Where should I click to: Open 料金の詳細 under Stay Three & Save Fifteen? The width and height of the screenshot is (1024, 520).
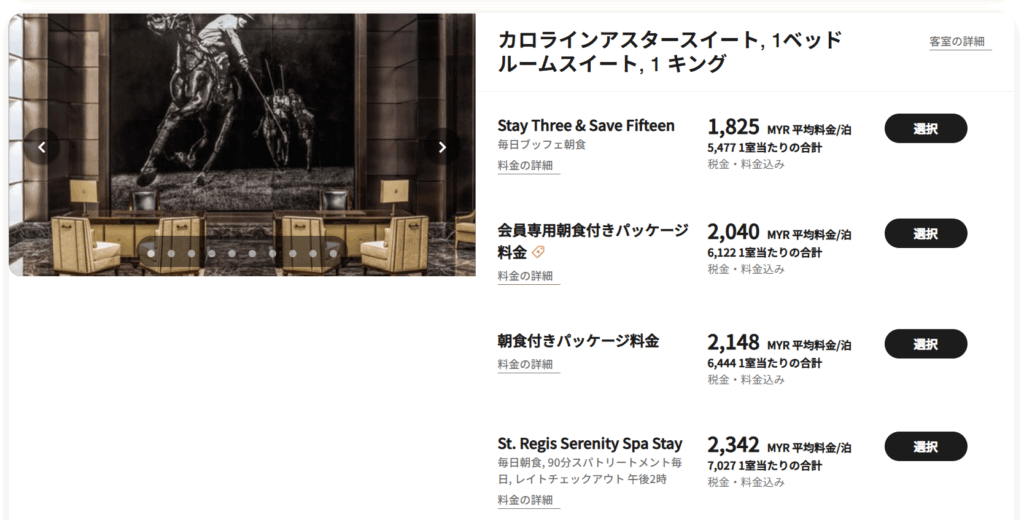coord(525,165)
